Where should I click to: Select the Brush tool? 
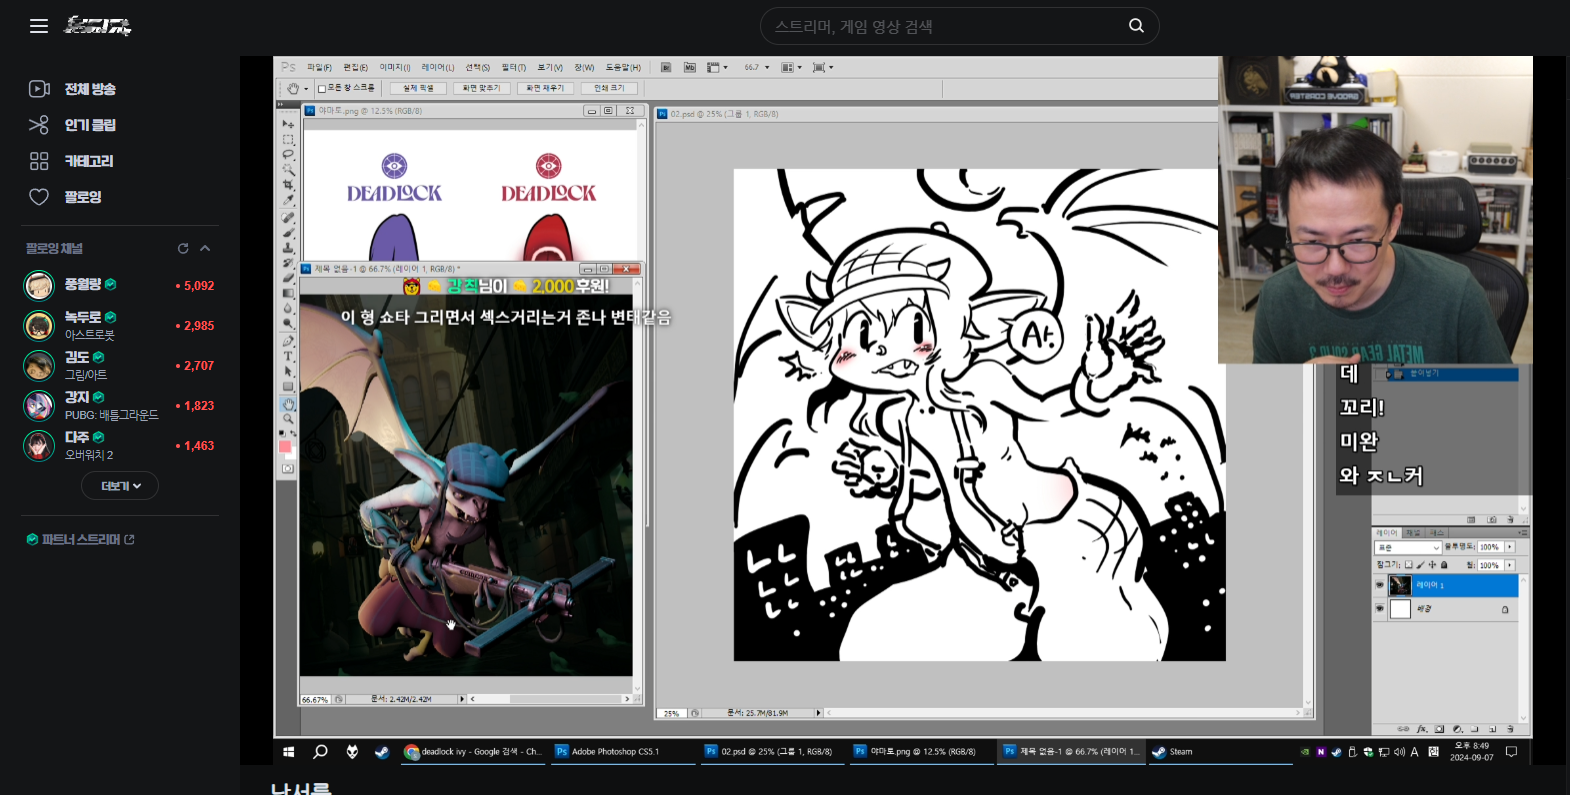point(288,232)
